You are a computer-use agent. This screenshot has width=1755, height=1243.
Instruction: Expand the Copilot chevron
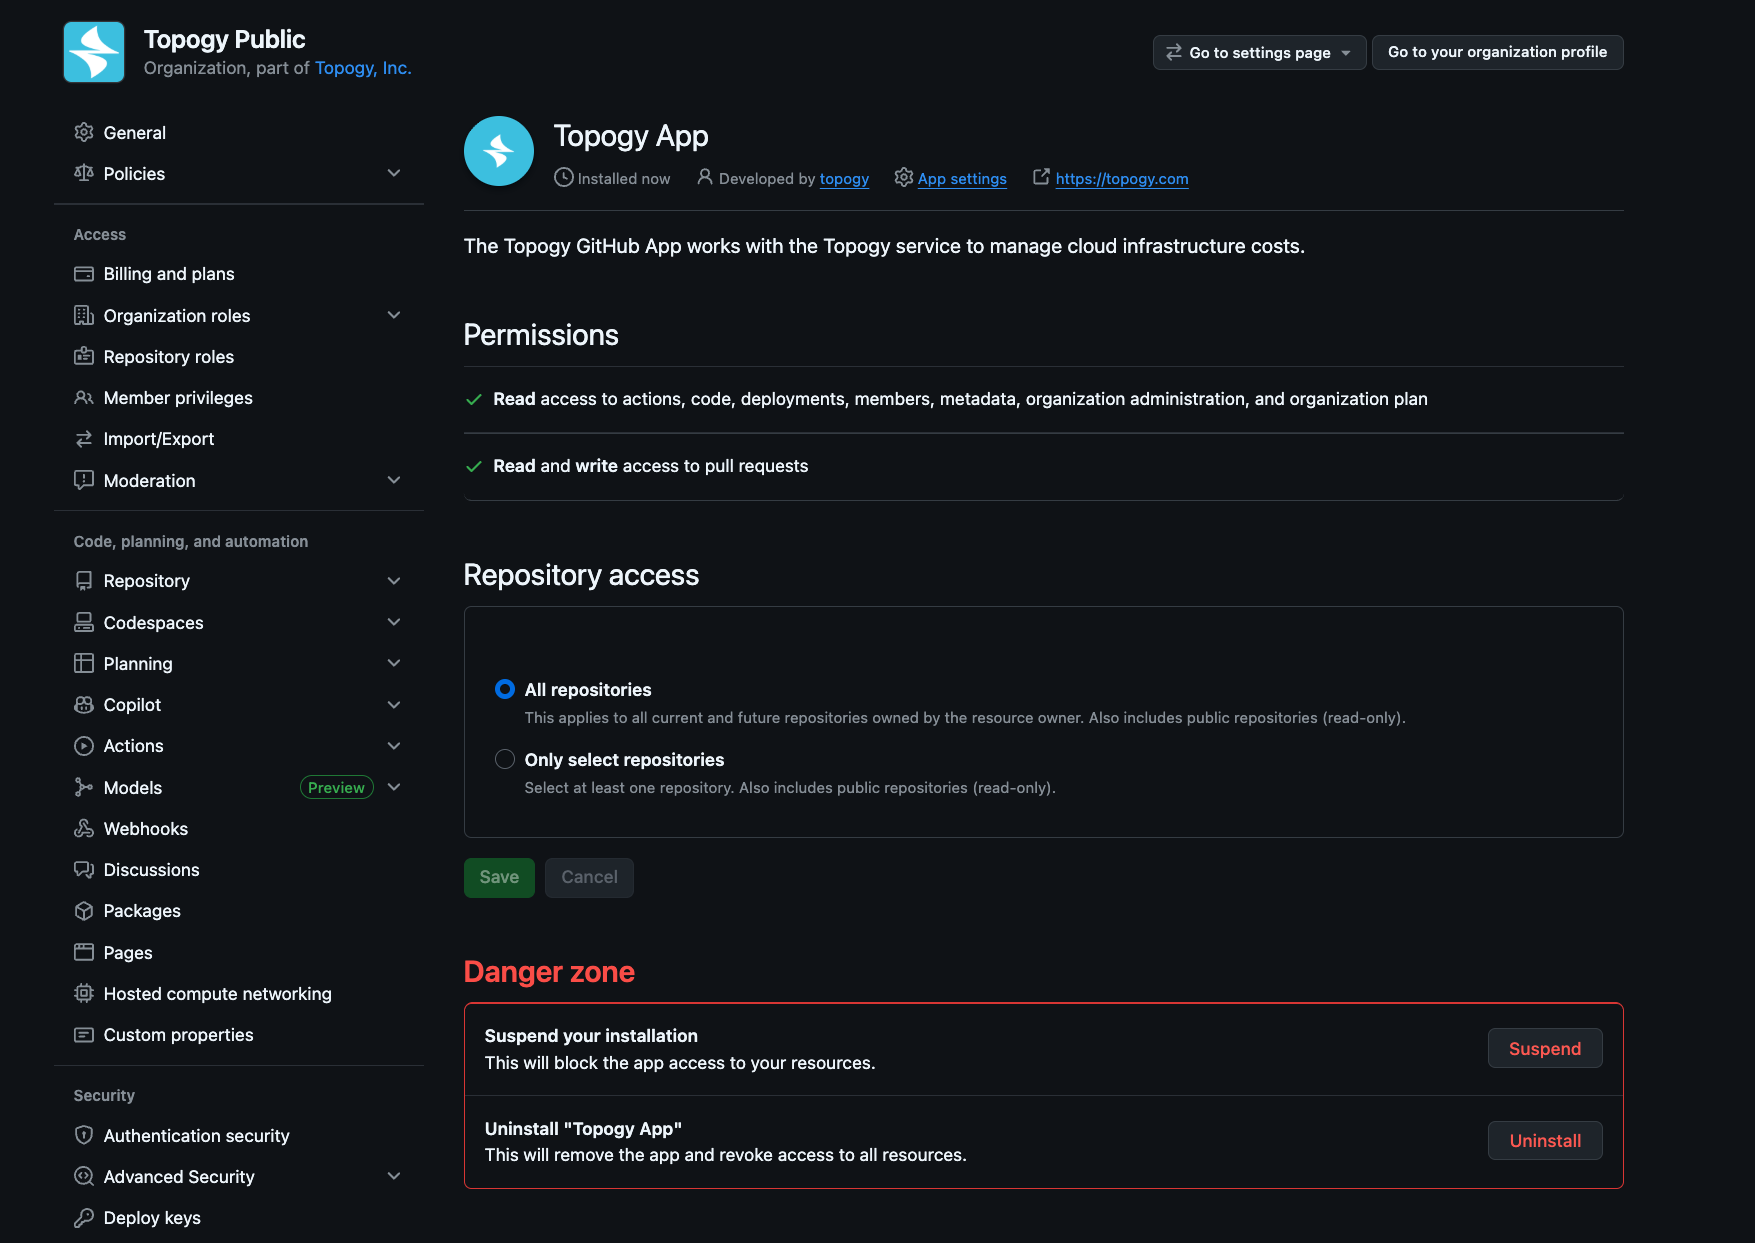pyautogui.click(x=394, y=705)
